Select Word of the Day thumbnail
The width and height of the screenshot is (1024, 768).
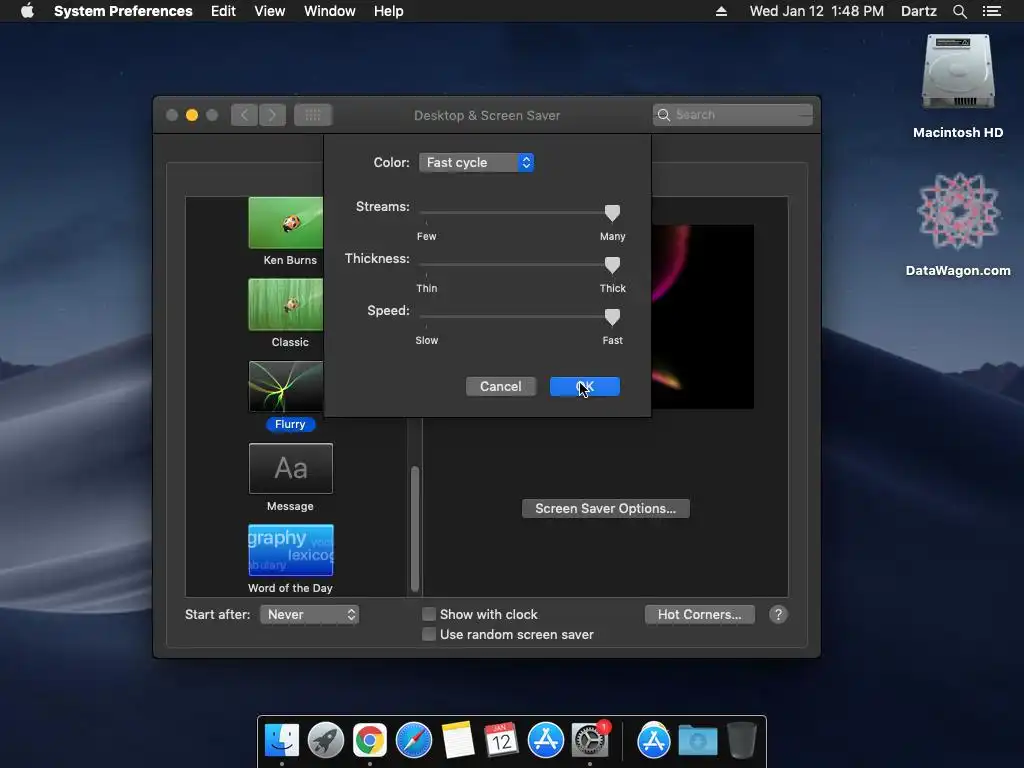291,551
